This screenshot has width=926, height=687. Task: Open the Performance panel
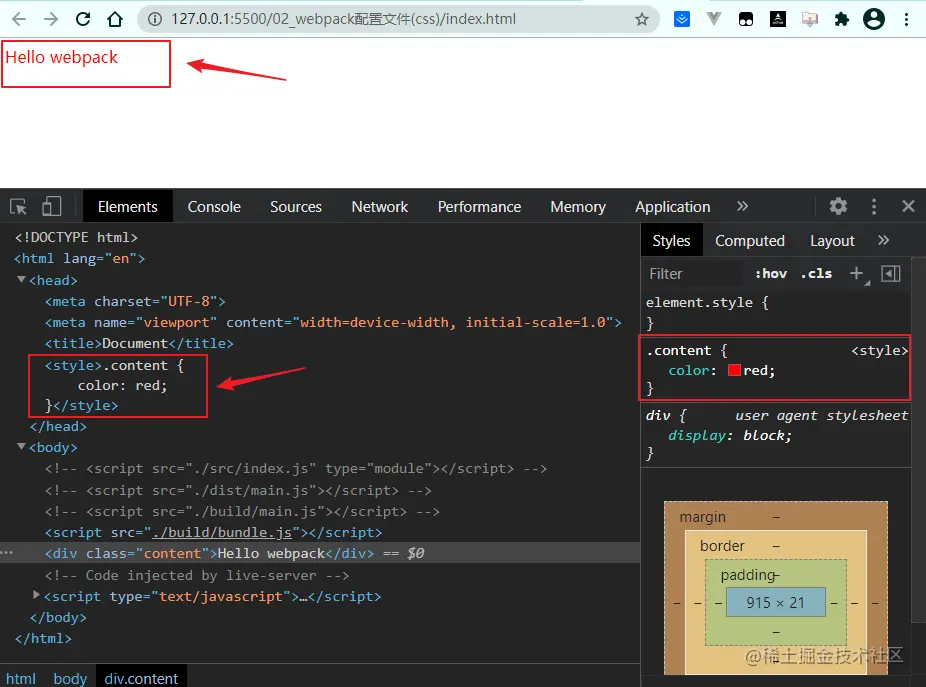479,207
